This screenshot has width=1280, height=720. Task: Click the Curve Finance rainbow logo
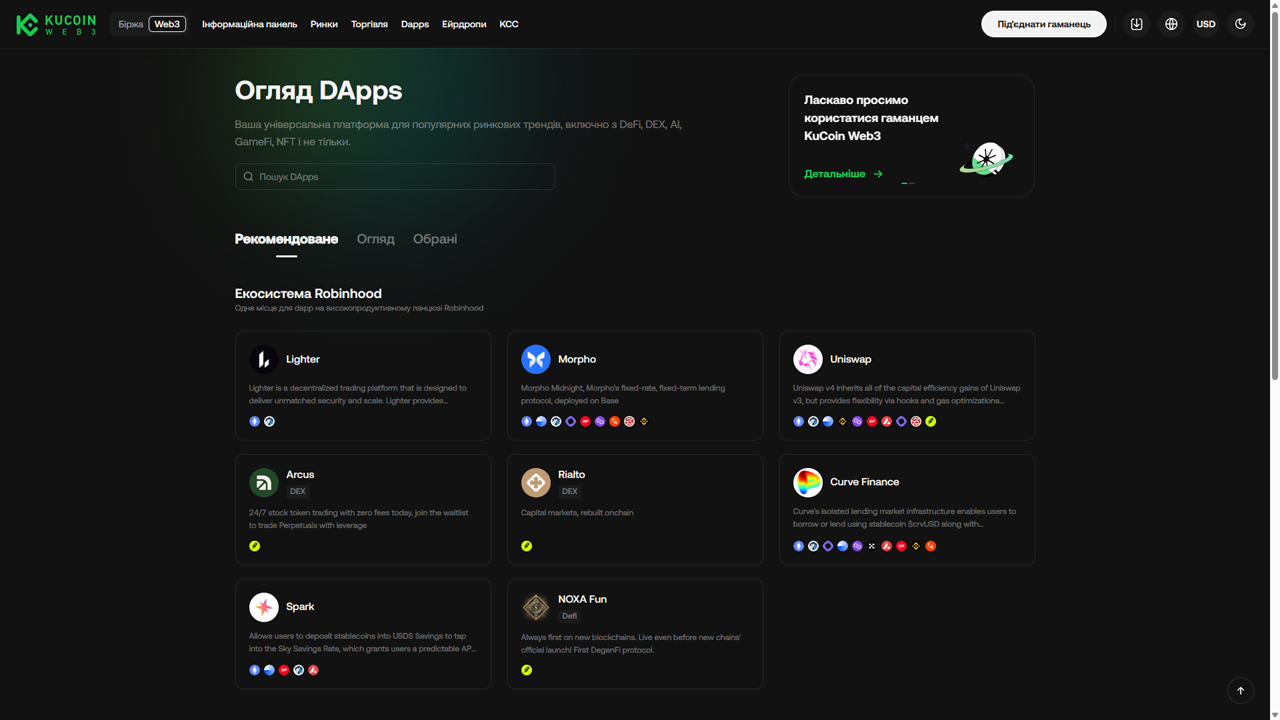[808, 482]
